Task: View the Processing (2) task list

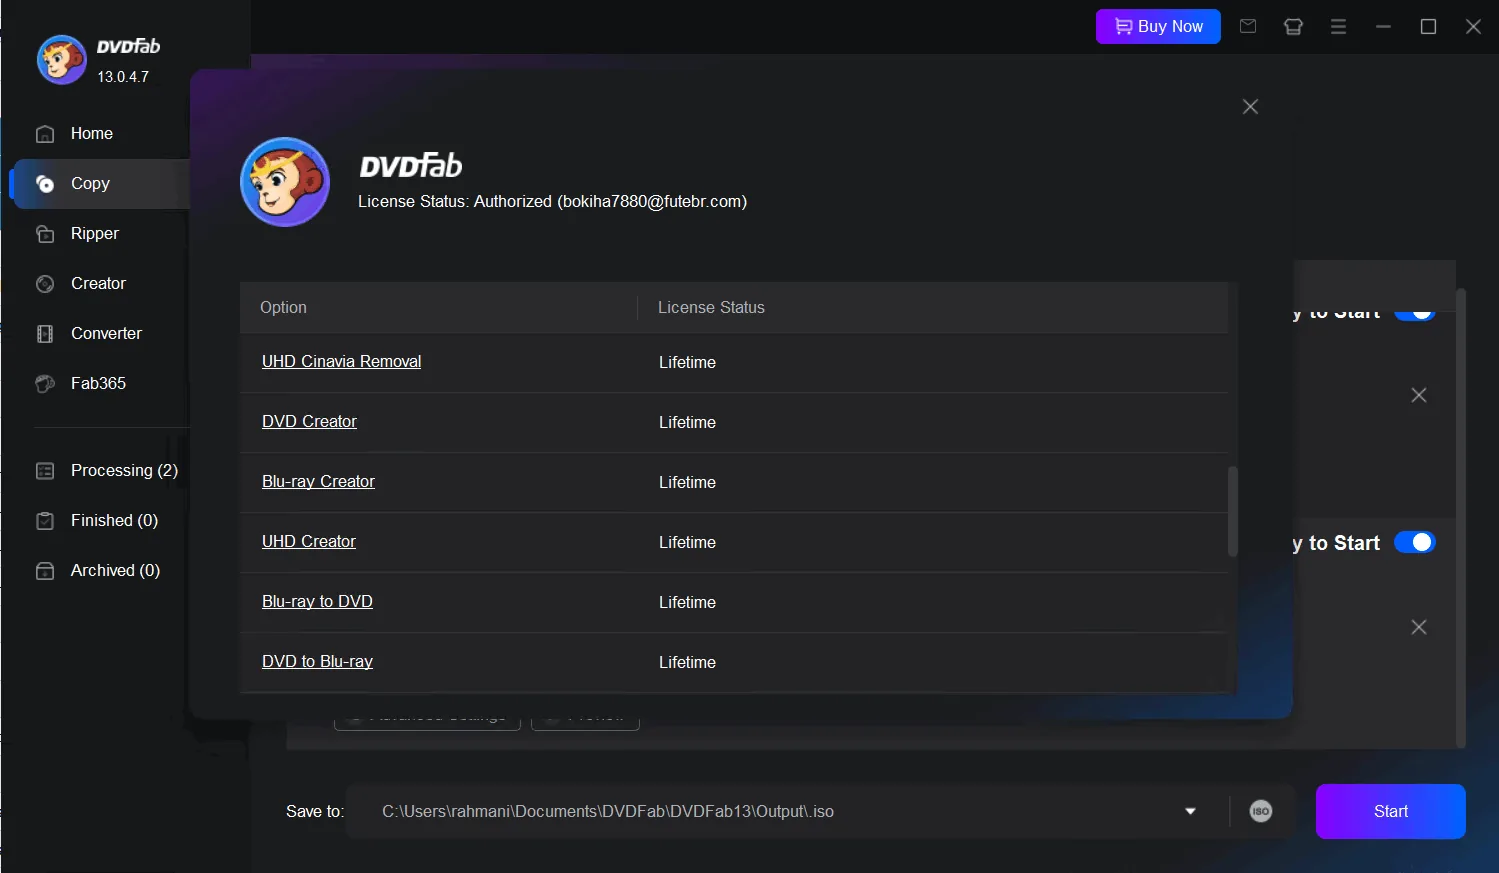Action: tap(124, 471)
